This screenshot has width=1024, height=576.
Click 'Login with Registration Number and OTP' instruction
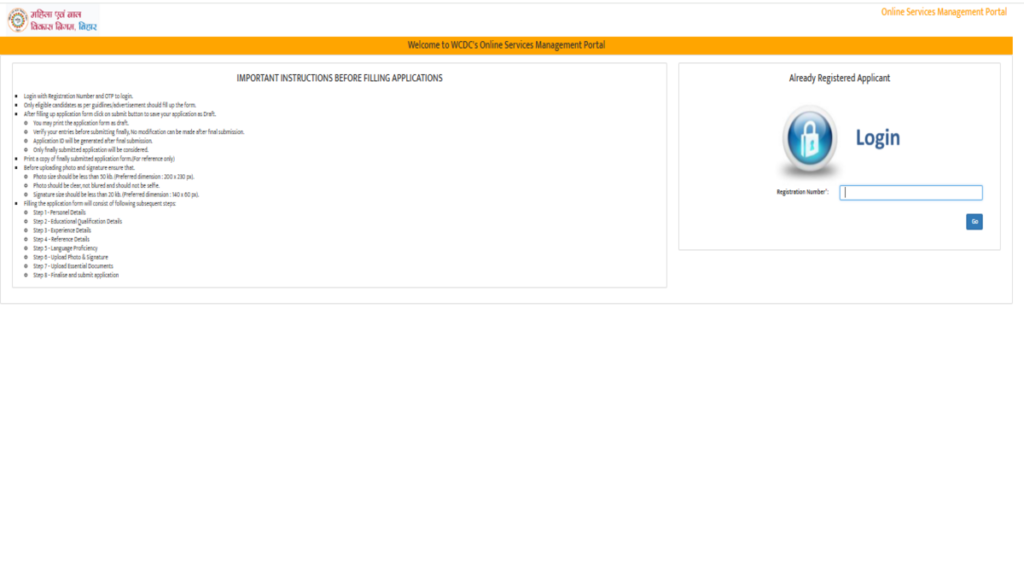point(78,96)
